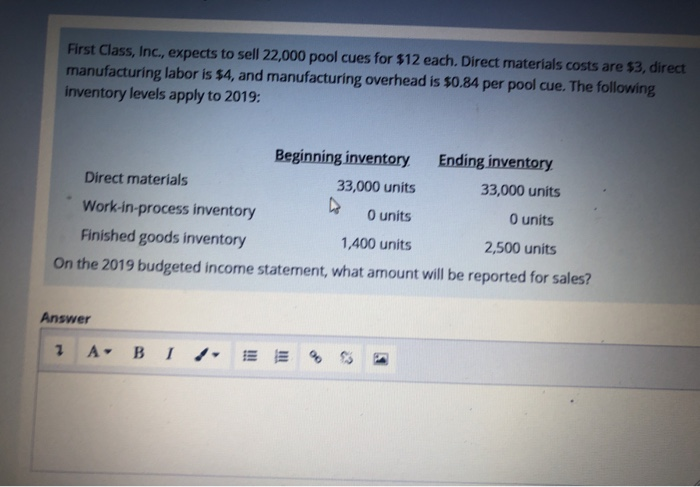Click the question sentence about budgeted sales

click(322, 271)
